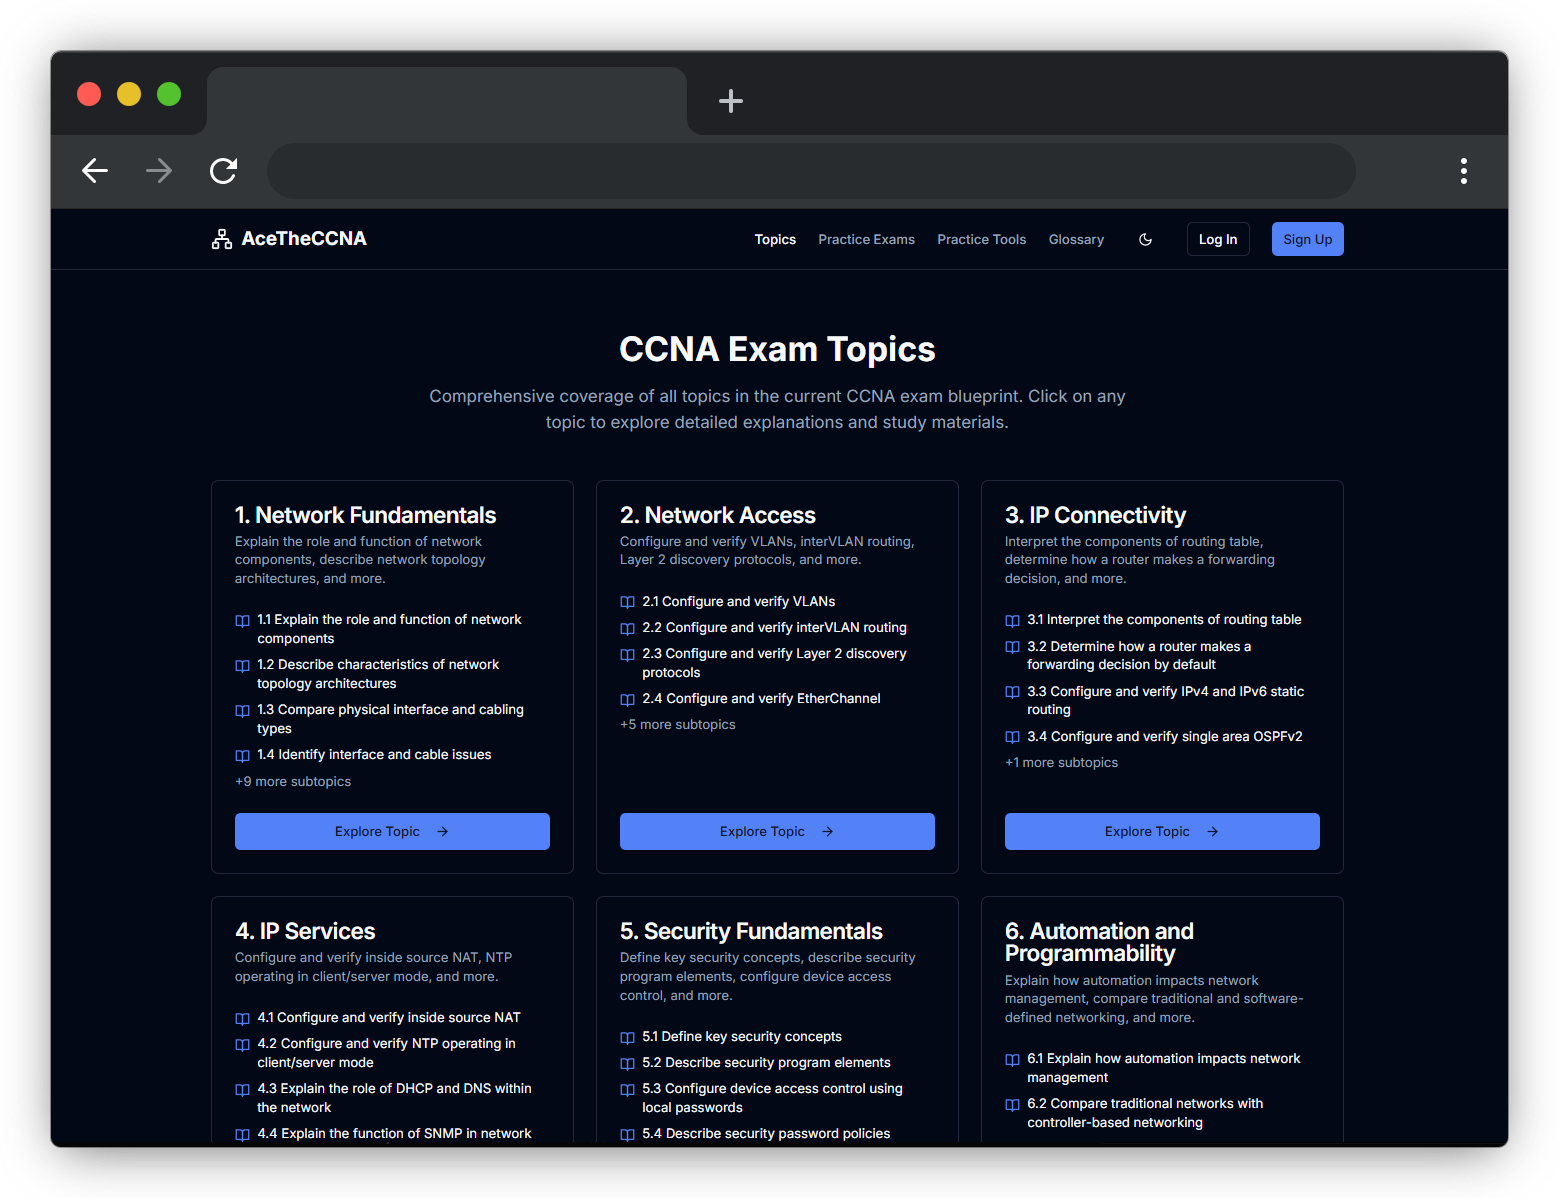Open the Practice Exams nav item
The height and width of the screenshot is (1198, 1559).
pyautogui.click(x=866, y=239)
